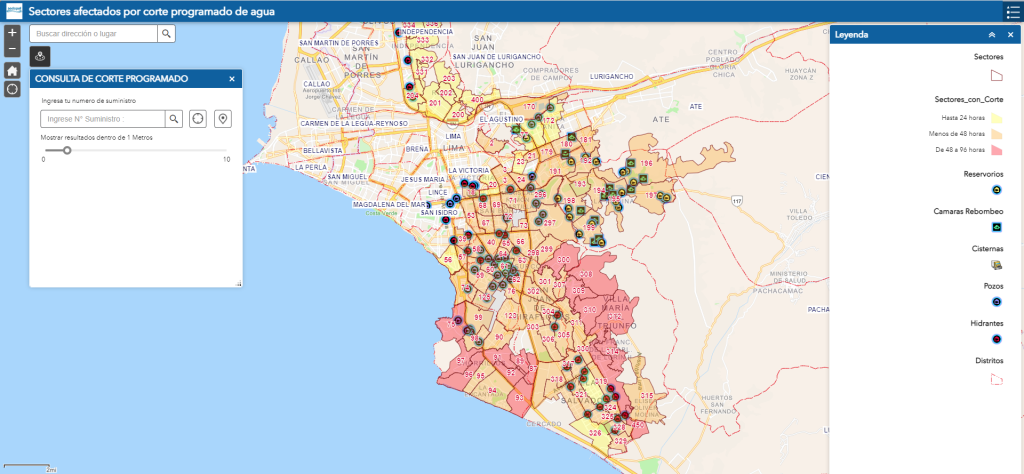This screenshot has height=474, width=1024.
Task: Click the 'Buscar dirección o lugar' field
Action: point(93,33)
